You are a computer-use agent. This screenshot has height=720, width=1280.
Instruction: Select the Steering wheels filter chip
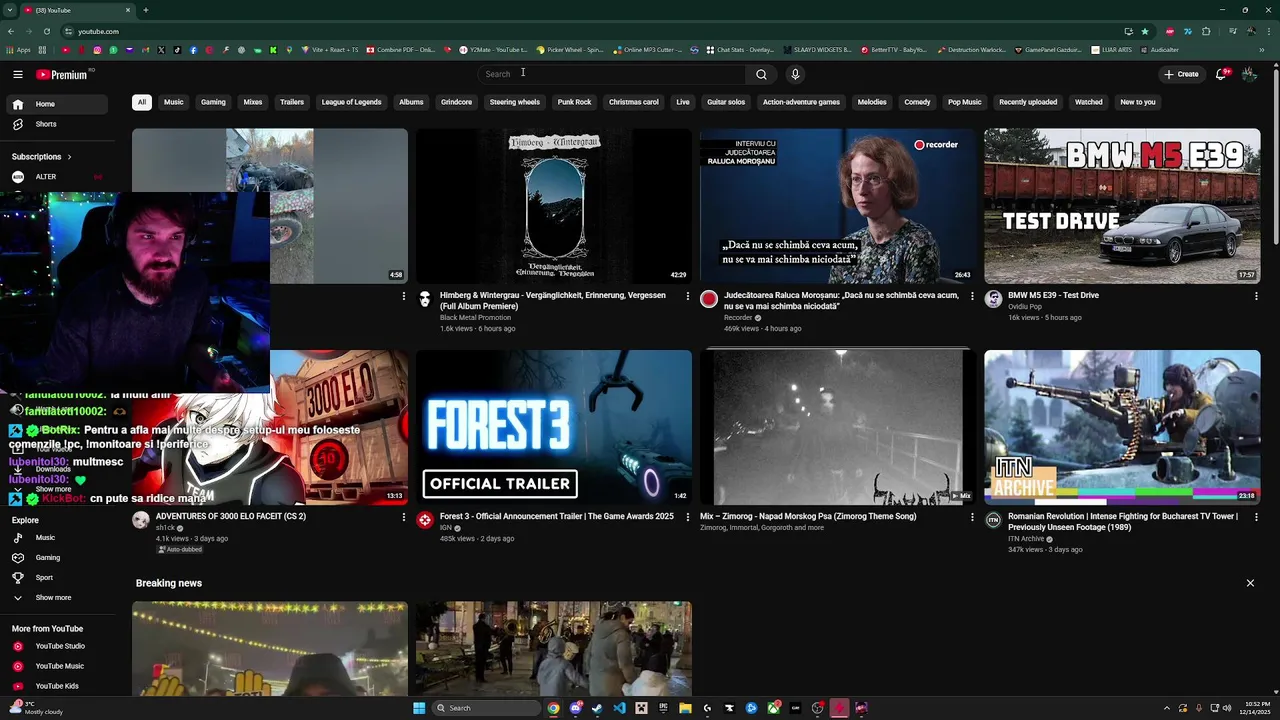click(x=515, y=102)
